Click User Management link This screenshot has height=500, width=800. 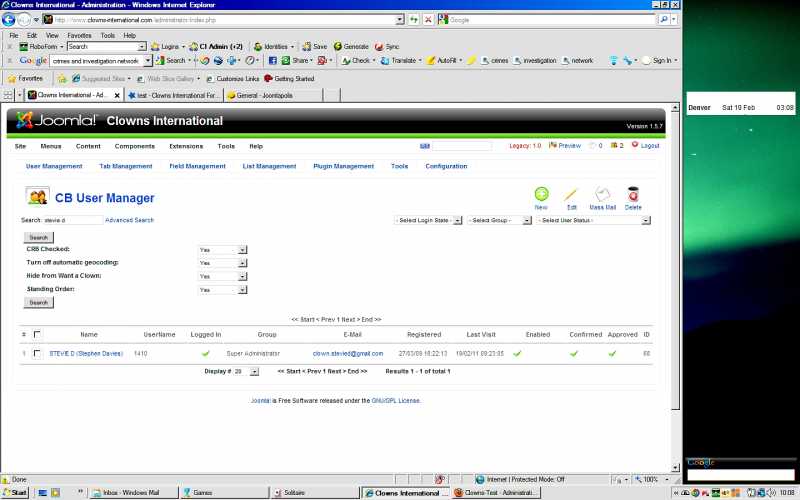click(54, 166)
